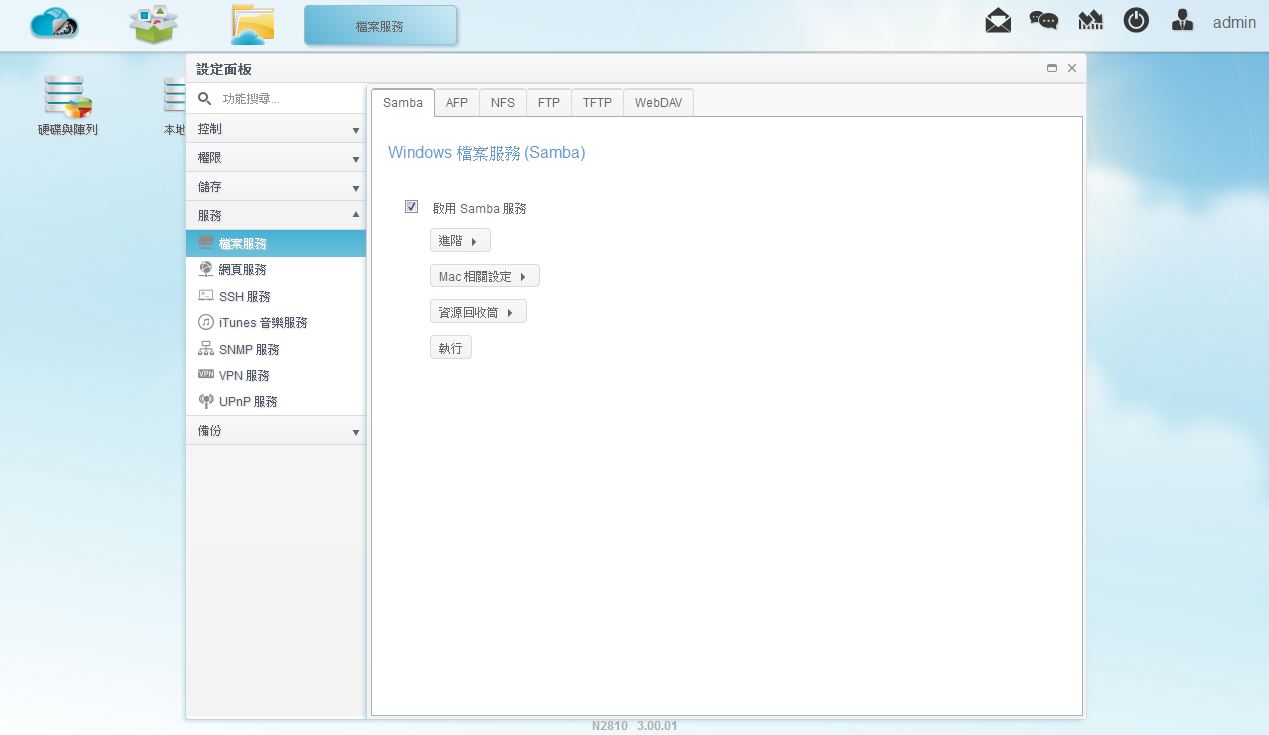The width and height of the screenshot is (1269, 735).
Task: Switch to the AFP tab
Action: click(x=457, y=103)
